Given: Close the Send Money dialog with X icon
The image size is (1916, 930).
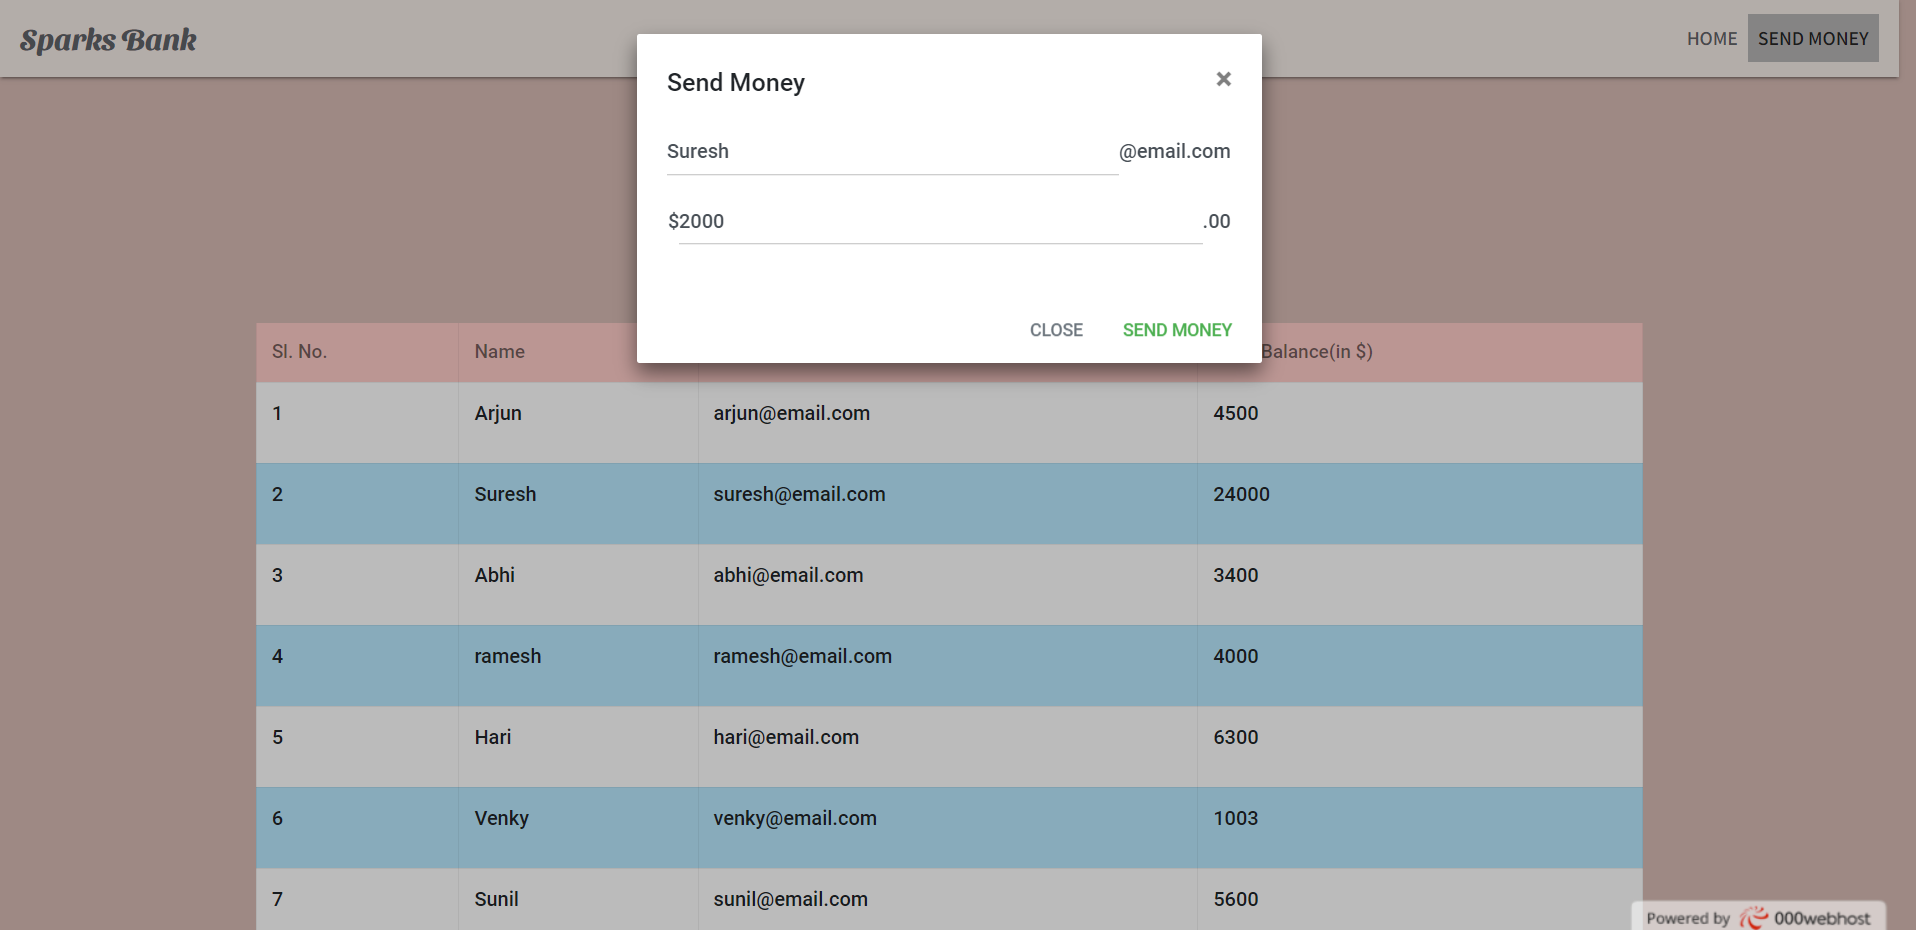Looking at the screenshot, I should [1223, 79].
